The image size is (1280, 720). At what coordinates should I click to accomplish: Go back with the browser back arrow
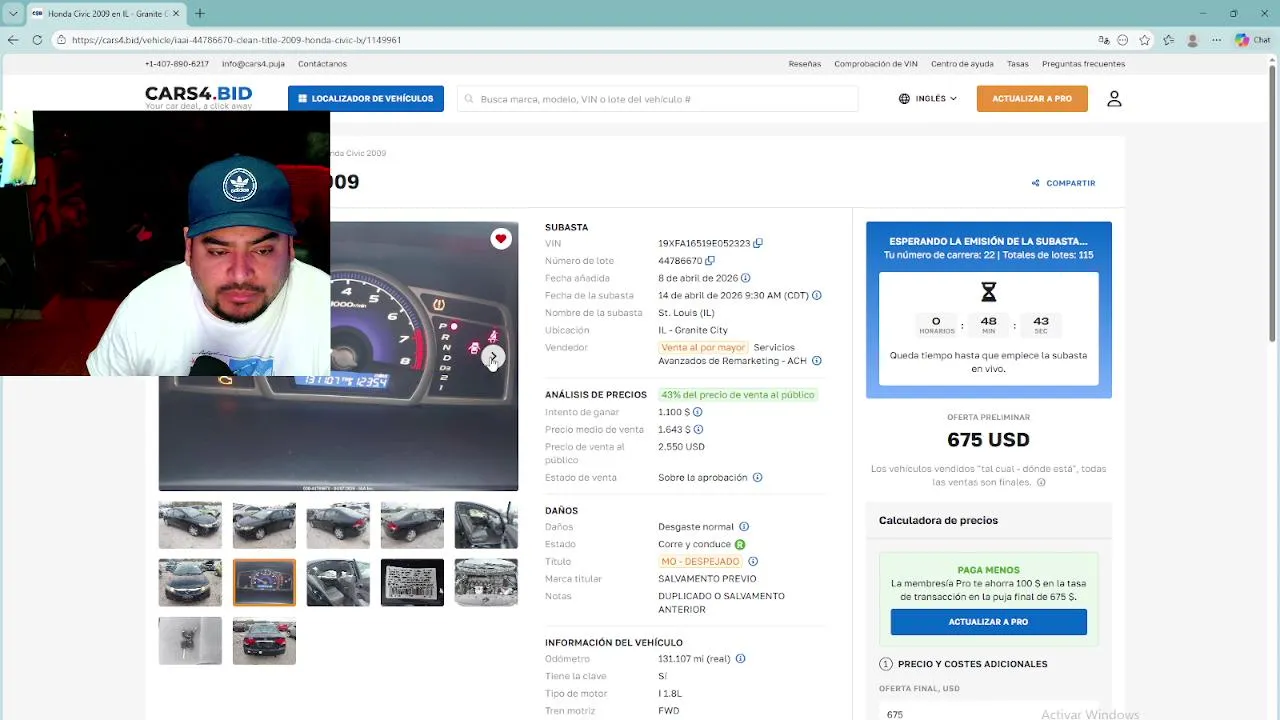[x=12, y=40]
